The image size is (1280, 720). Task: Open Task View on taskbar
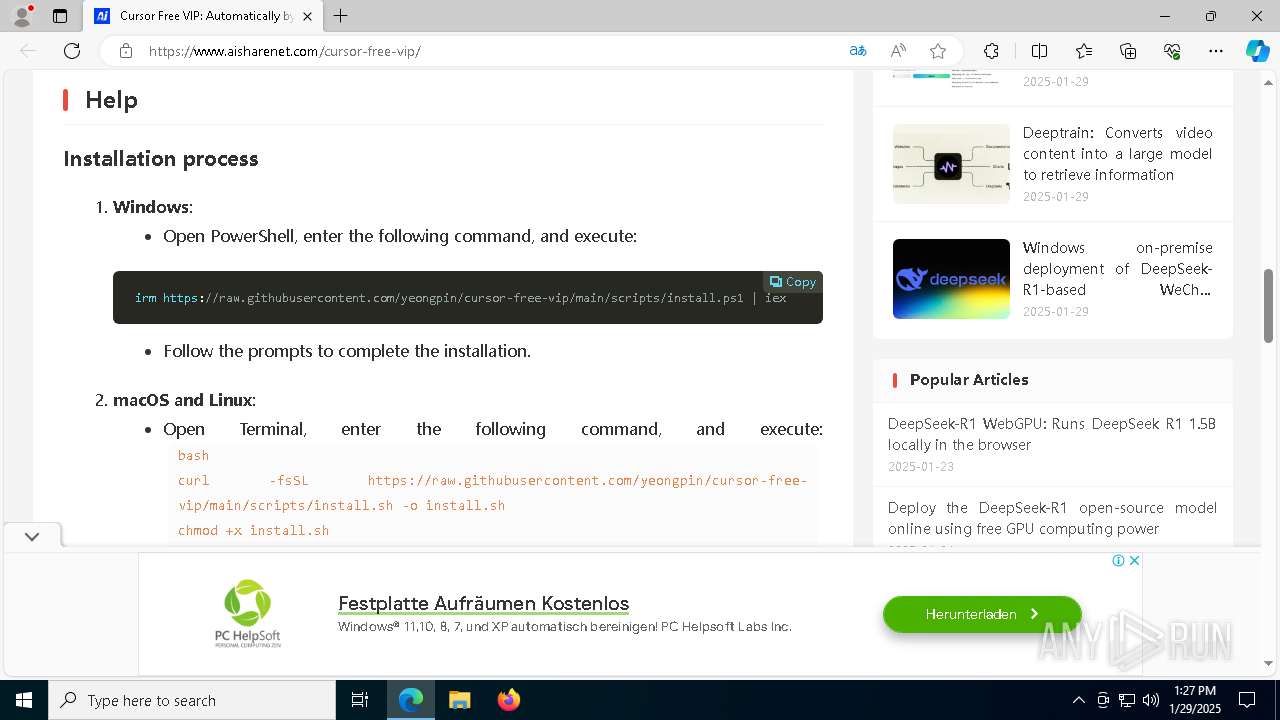[360, 700]
